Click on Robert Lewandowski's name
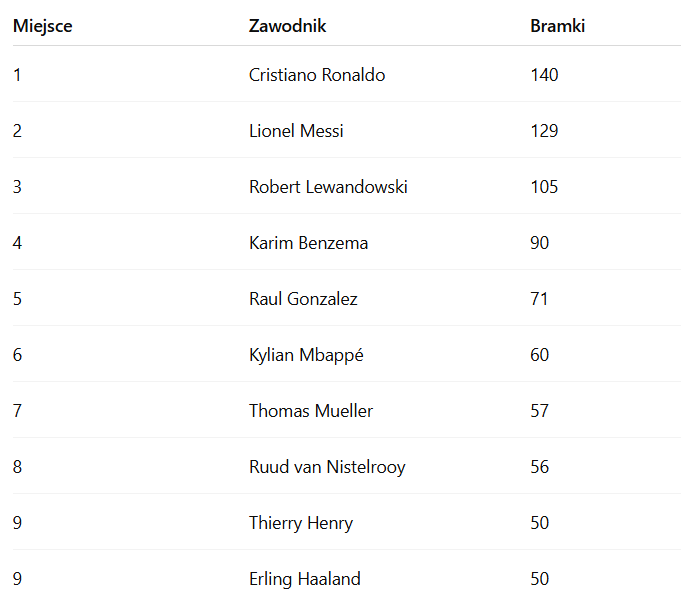Screen dimensions: 681x607 (328, 187)
